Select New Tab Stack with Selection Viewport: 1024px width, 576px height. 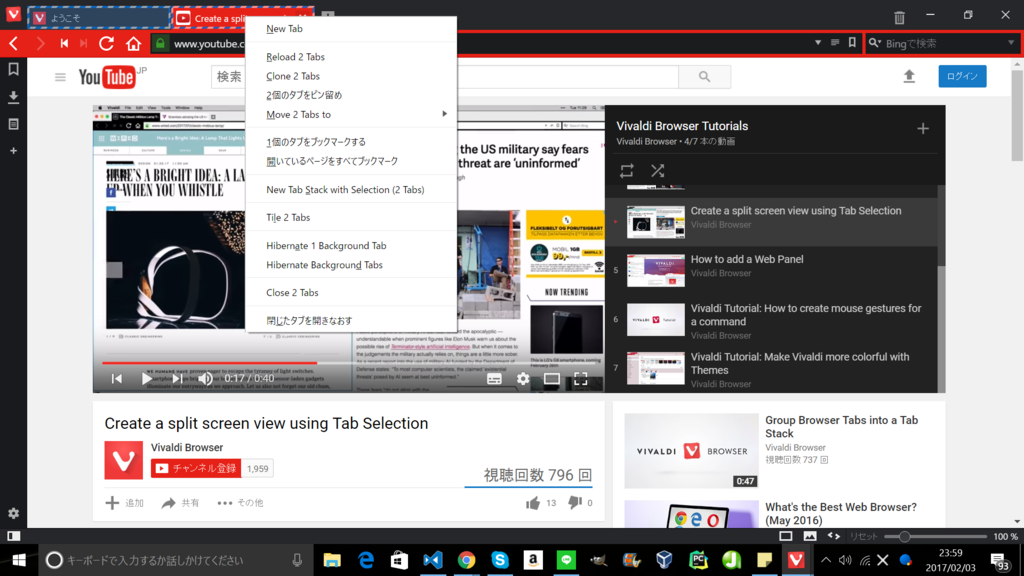click(x=351, y=189)
